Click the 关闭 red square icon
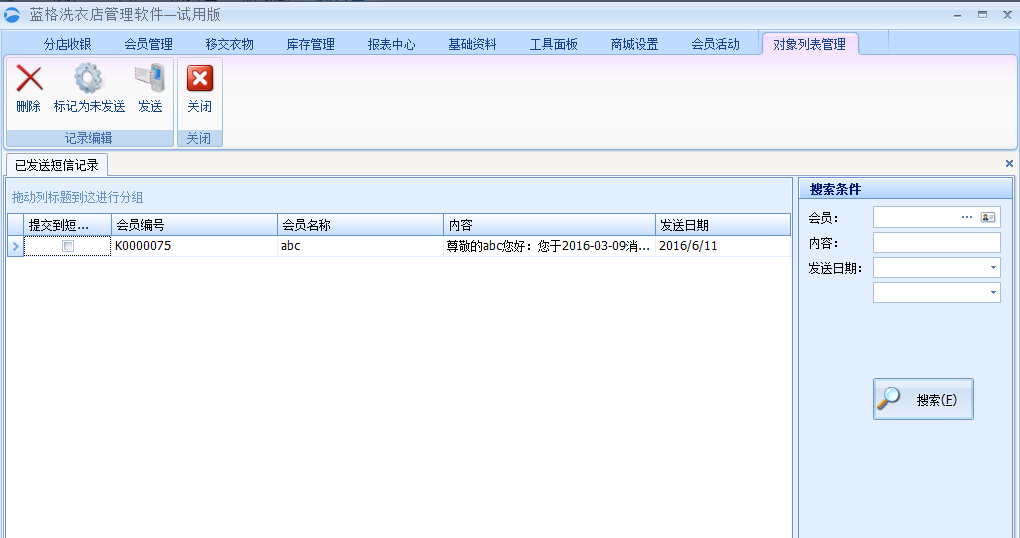1020x538 pixels. pos(200,78)
